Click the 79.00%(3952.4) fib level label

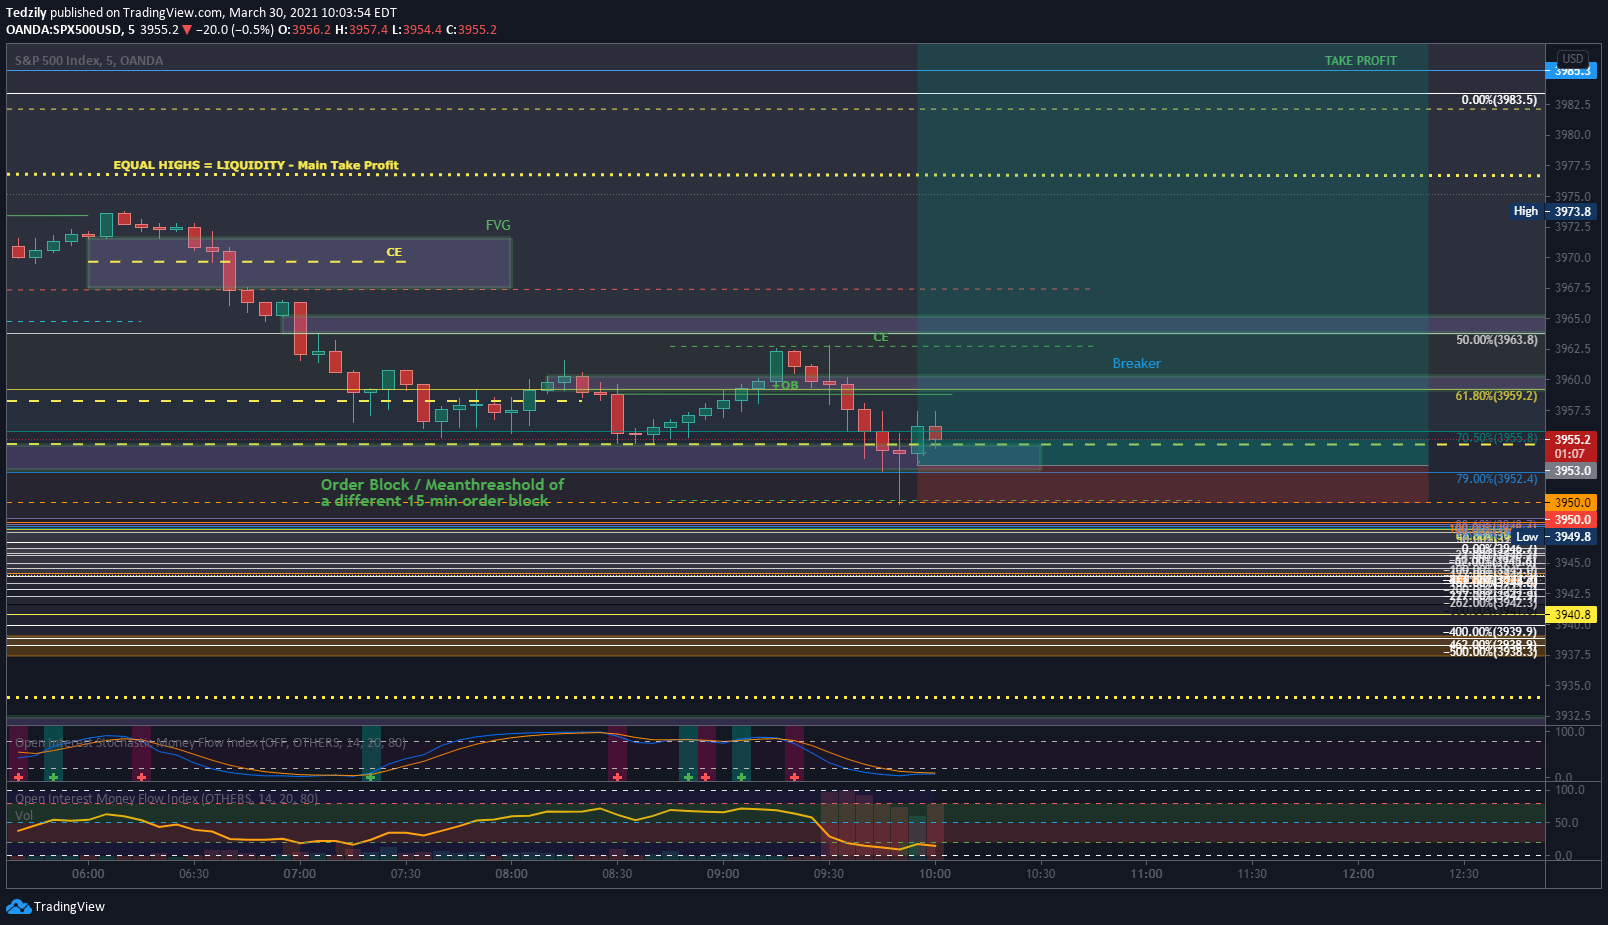click(x=1496, y=479)
